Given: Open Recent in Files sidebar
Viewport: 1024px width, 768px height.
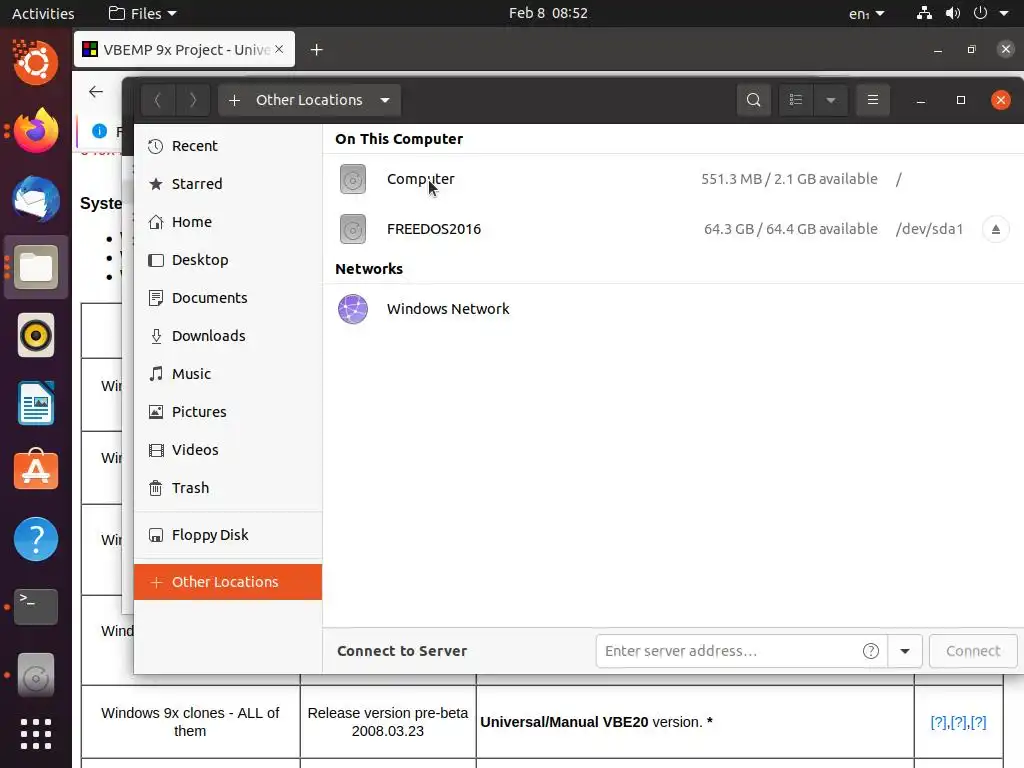Looking at the screenshot, I should 227,146.
